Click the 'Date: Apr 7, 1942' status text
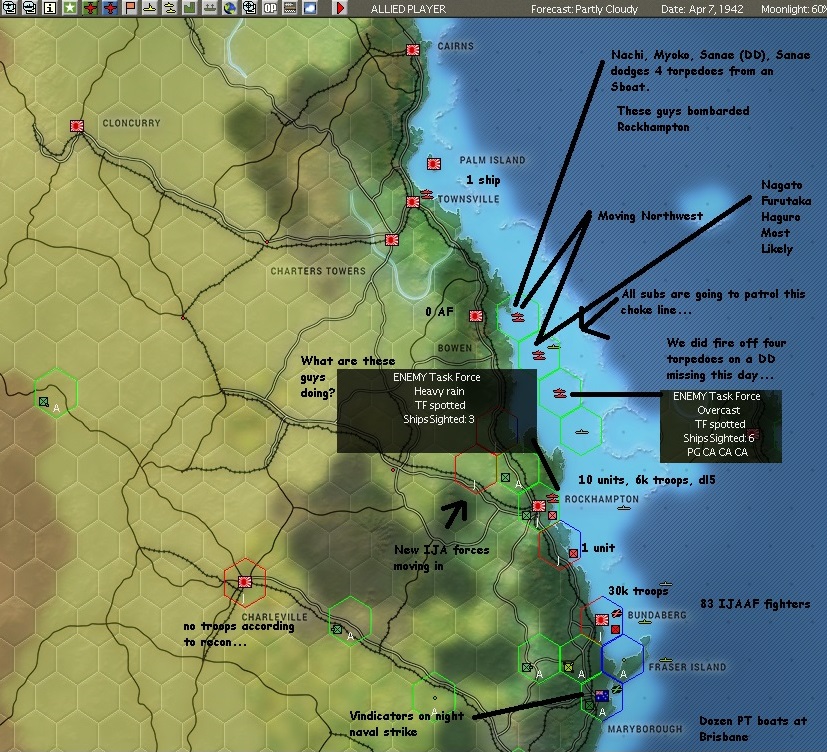827x752 pixels. (702, 9)
